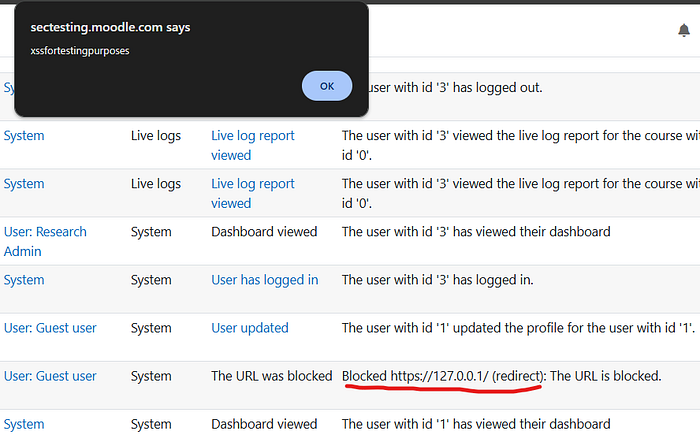The width and height of the screenshot is (700, 445).
Task: Open the notifications bell icon
Action: pos(683,30)
